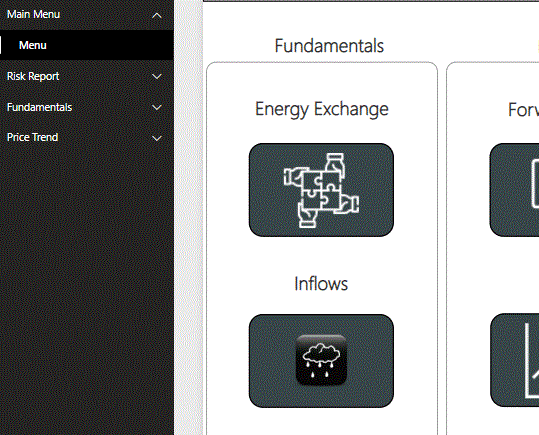
Task: Click the Main Menu section label
Action: (x=33, y=14)
